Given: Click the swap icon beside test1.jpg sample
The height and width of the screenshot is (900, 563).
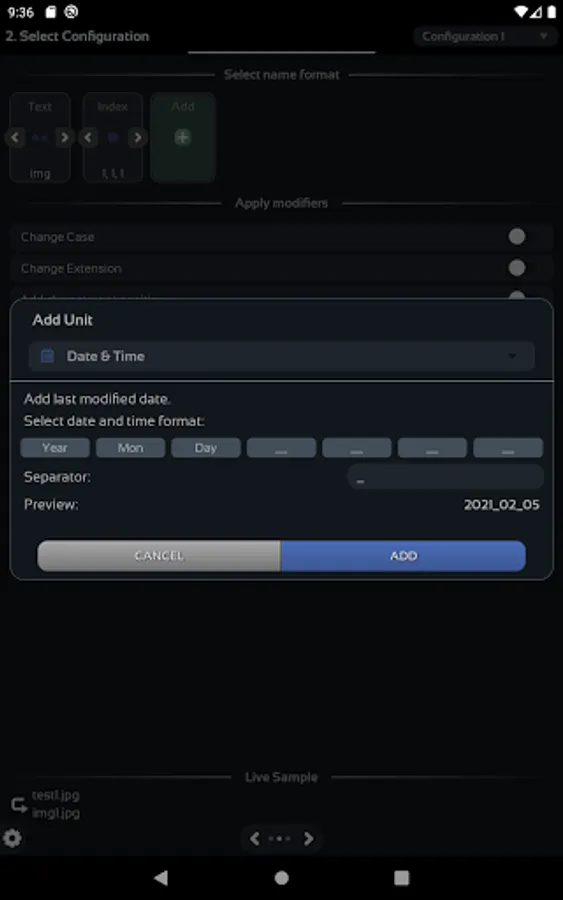Looking at the screenshot, I should [x=19, y=805].
